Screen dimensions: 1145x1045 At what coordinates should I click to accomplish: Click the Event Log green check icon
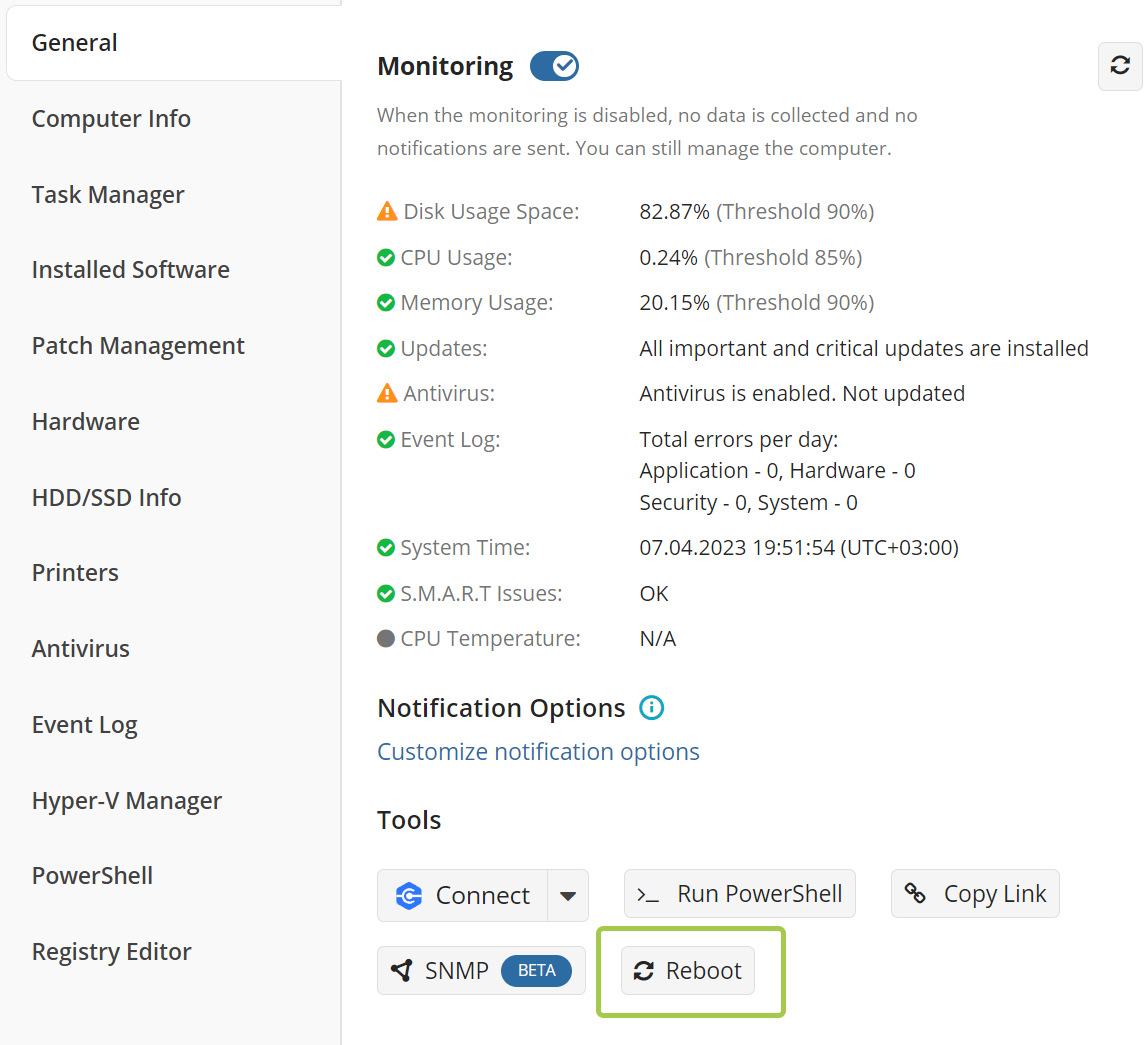click(386, 439)
